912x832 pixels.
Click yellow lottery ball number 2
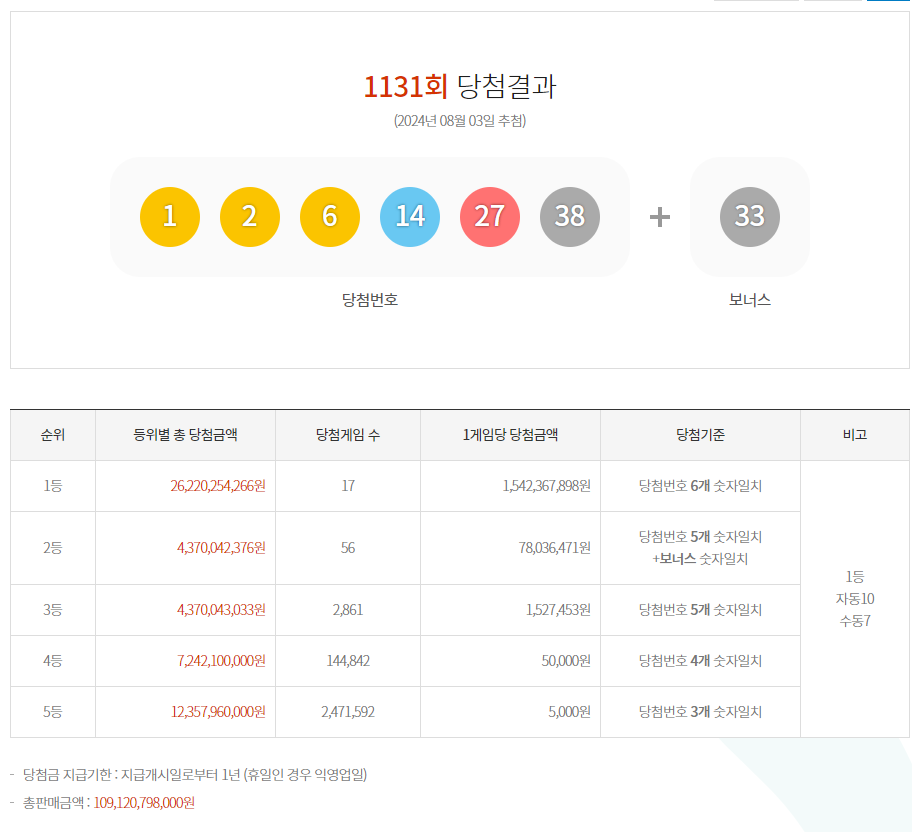250,217
